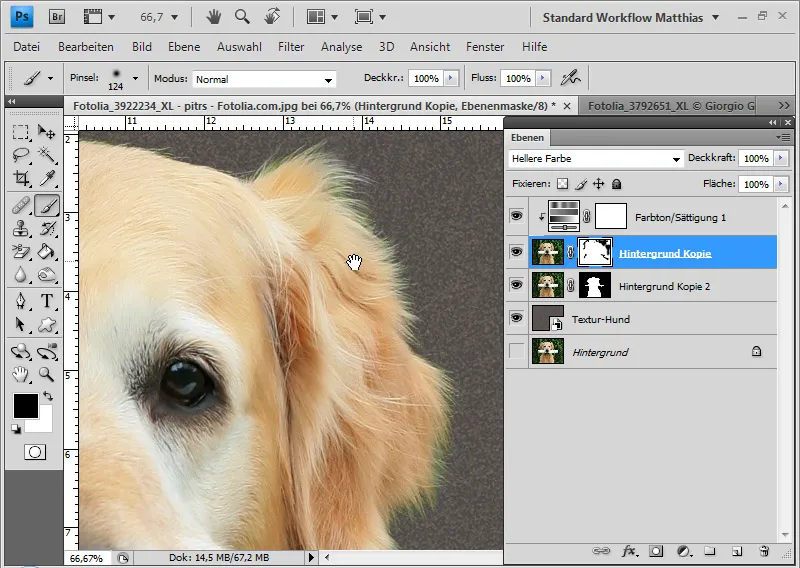Open the Ebene menu

(184, 47)
